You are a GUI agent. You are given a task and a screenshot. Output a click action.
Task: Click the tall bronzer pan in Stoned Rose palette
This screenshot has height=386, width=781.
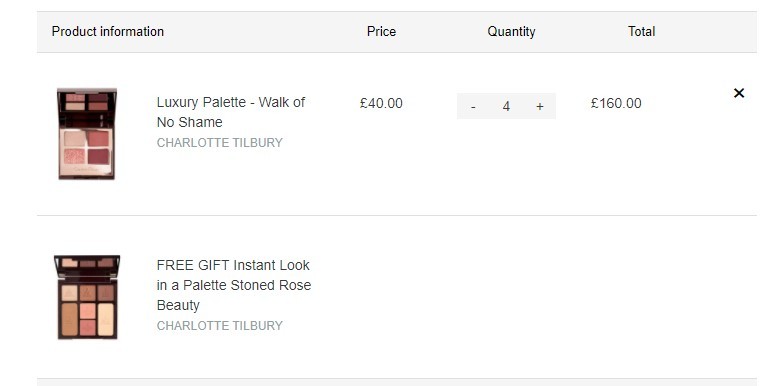pos(69,319)
